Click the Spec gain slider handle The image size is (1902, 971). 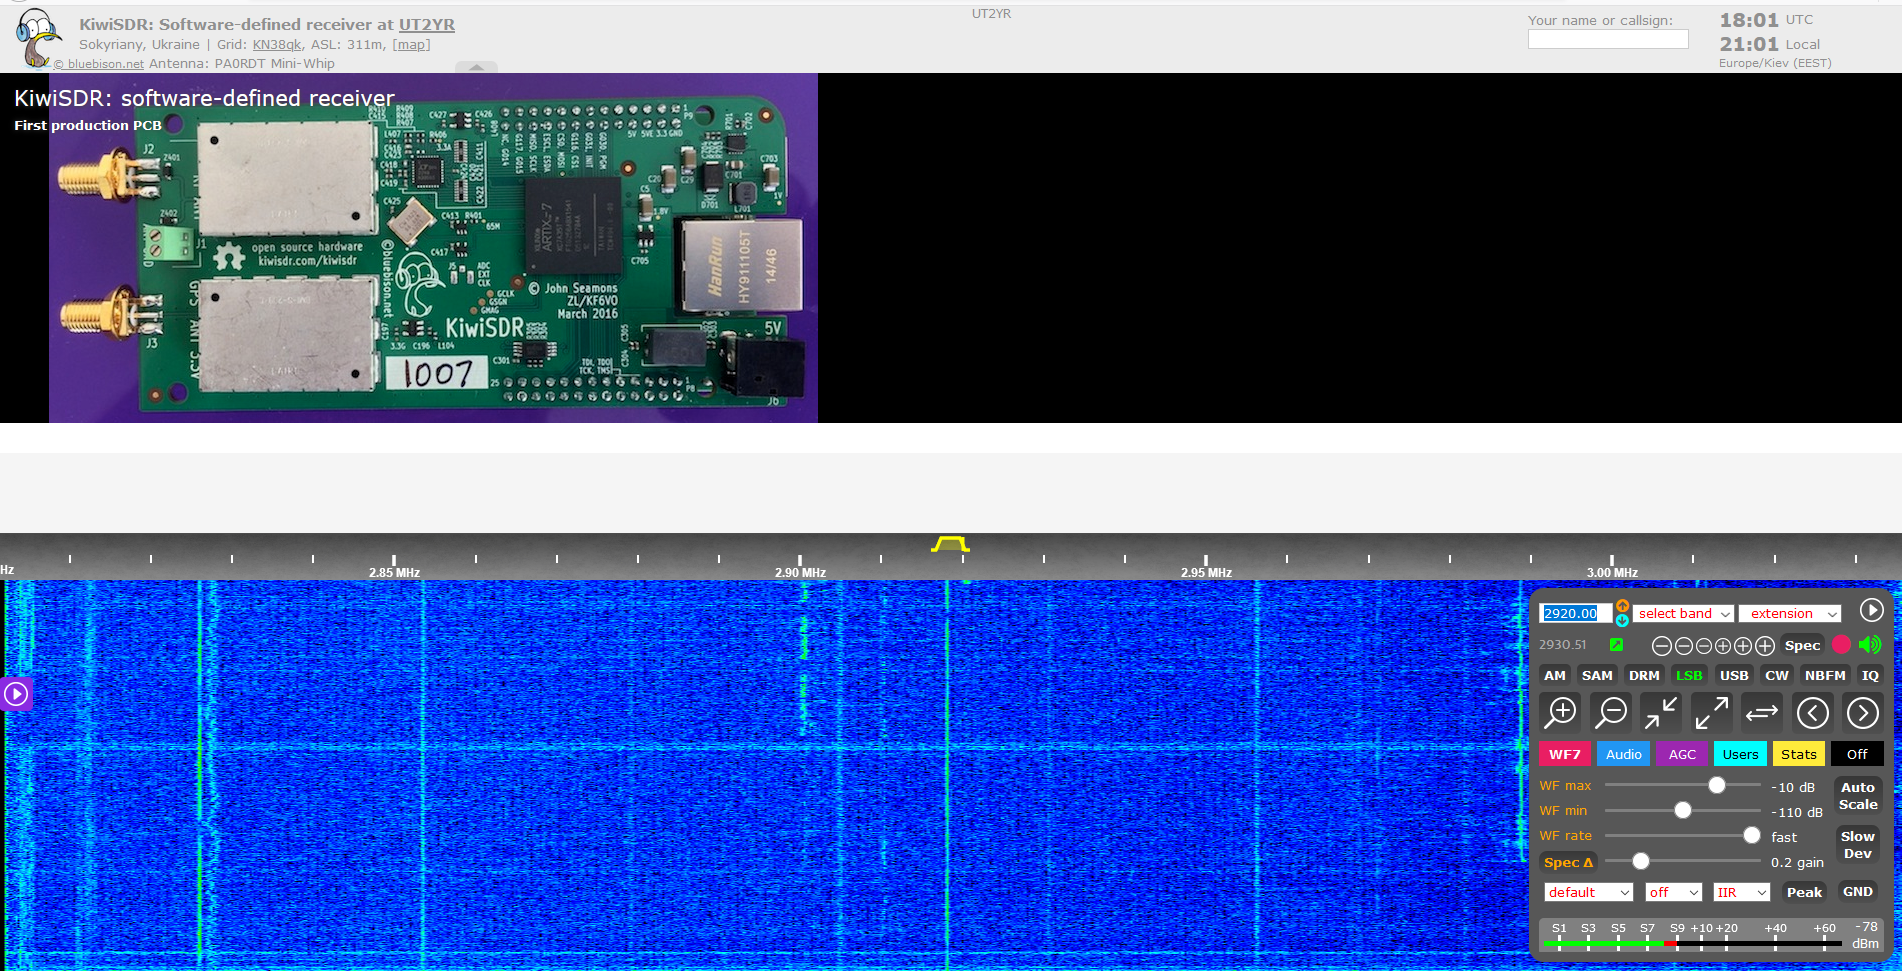(x=1641, y=861)
